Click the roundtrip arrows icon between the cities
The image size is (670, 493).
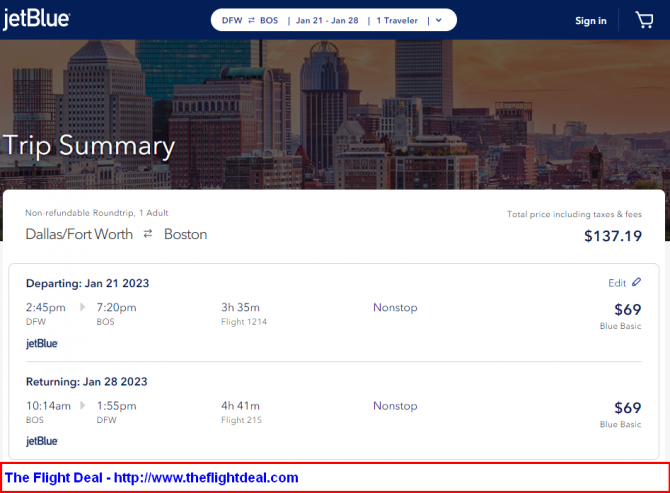pyautogui.click(x=148, y=234)
